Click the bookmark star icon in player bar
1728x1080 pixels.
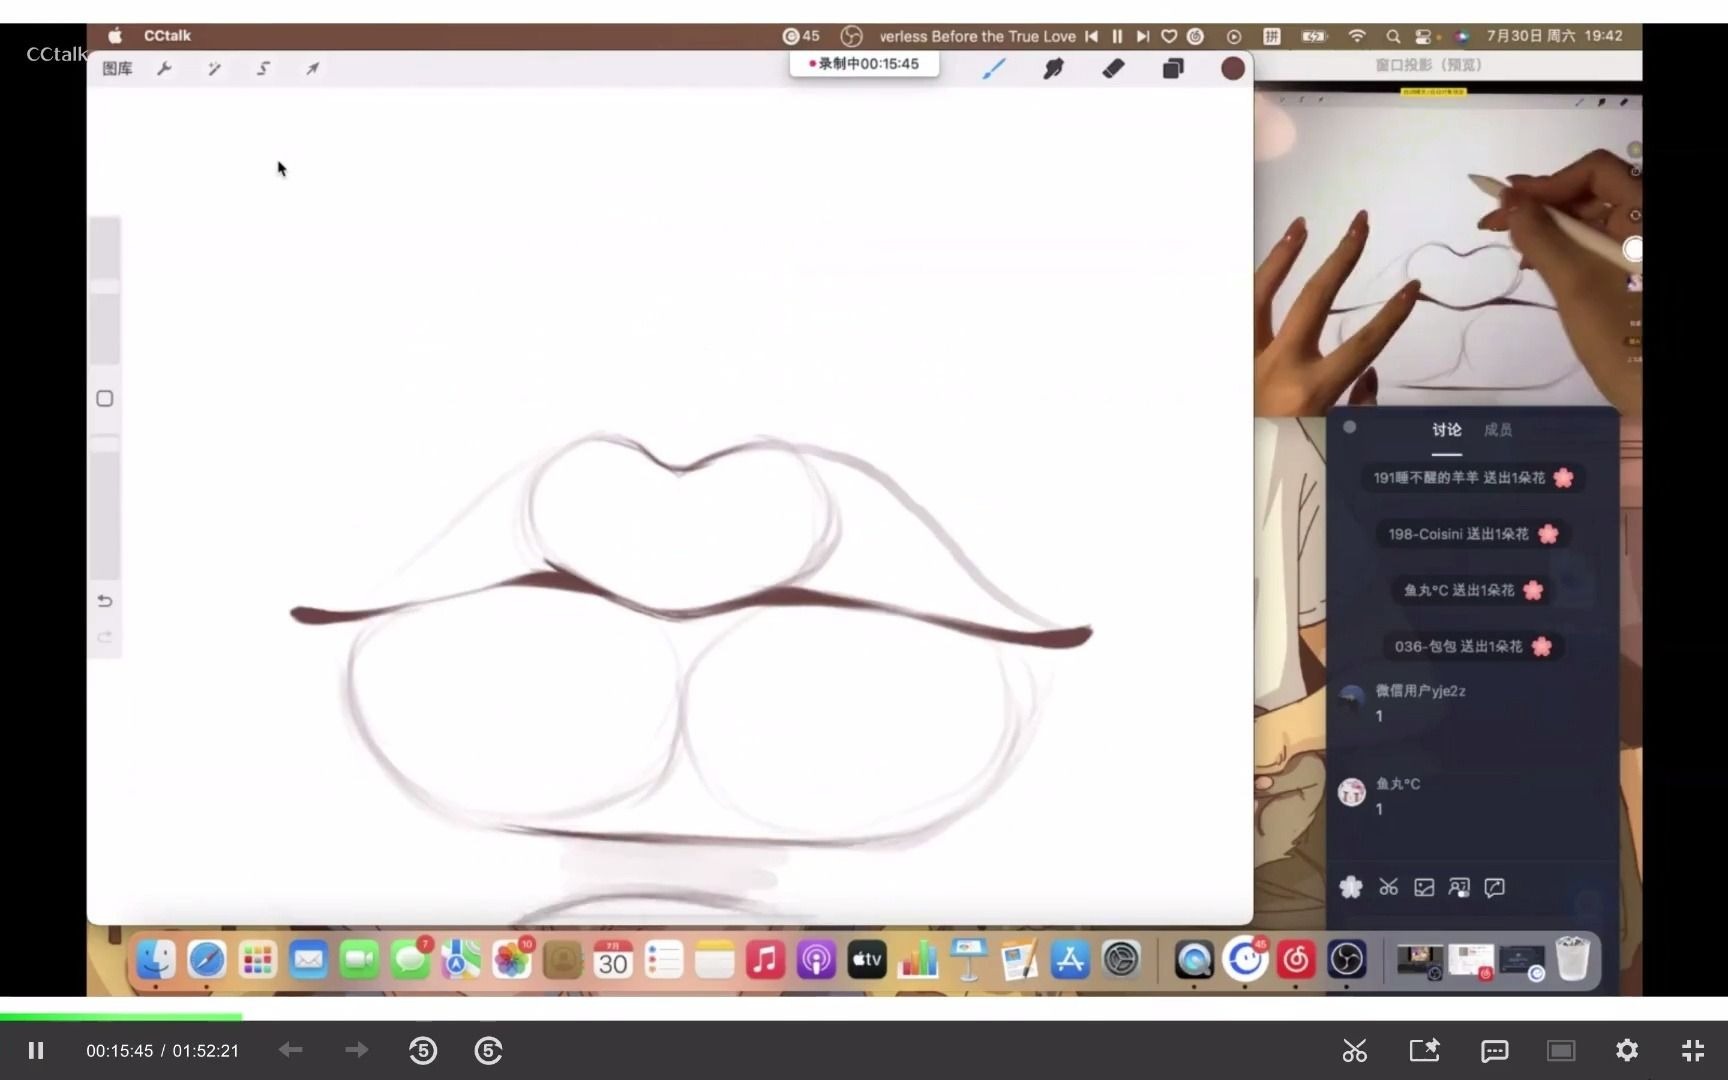(1424, 1050)
